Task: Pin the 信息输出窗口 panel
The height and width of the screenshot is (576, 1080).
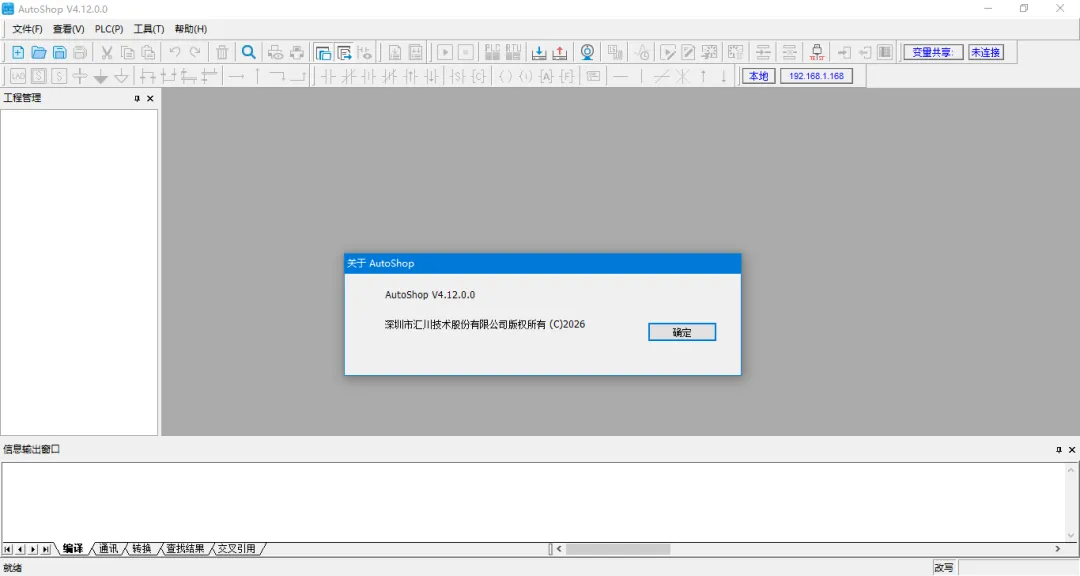Action: [x=1059, y=450]
